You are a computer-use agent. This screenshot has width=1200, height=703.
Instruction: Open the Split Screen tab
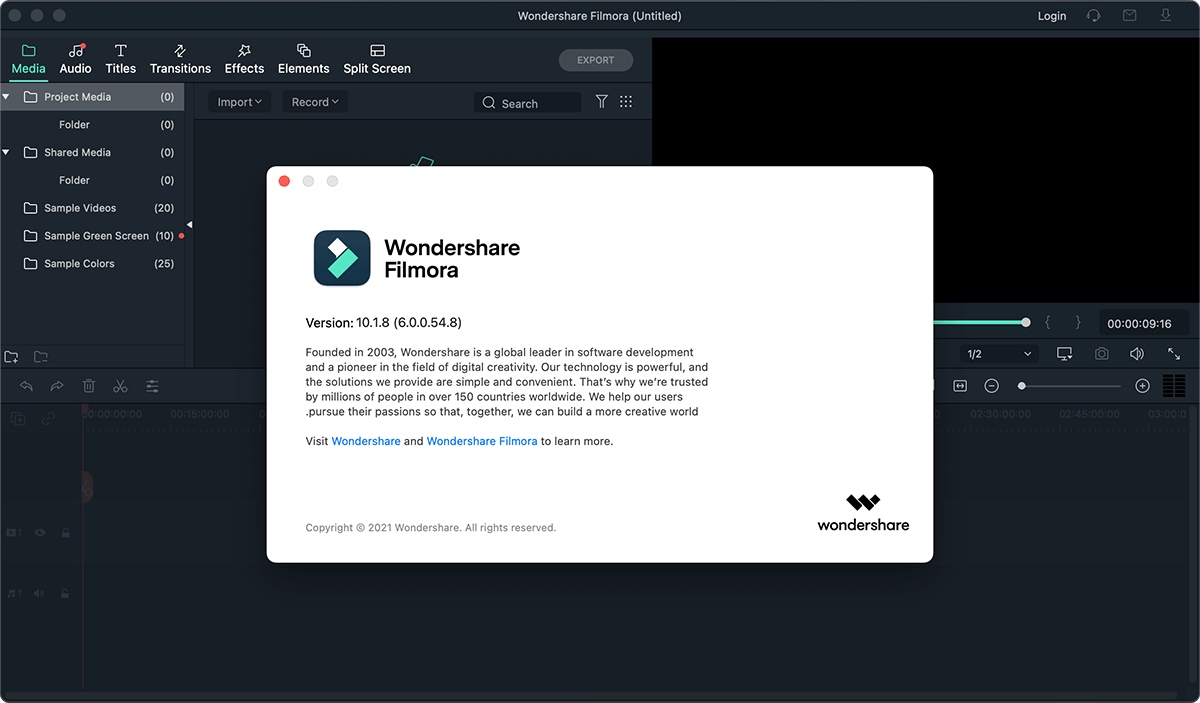[377, 60]
